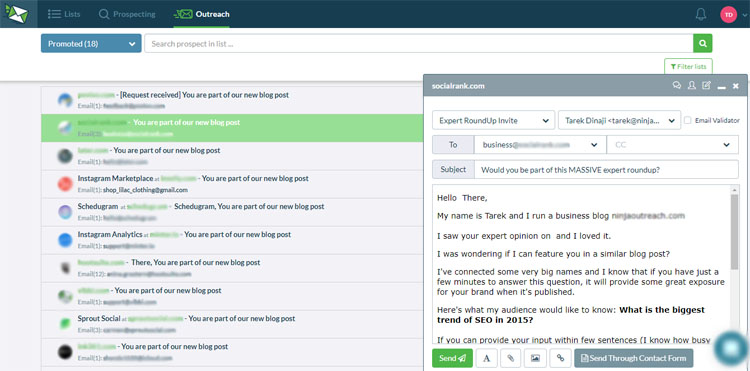This screenshot has width=750, height=371.
Task: Expand the CC dropdown
Action: click(673, 144)
